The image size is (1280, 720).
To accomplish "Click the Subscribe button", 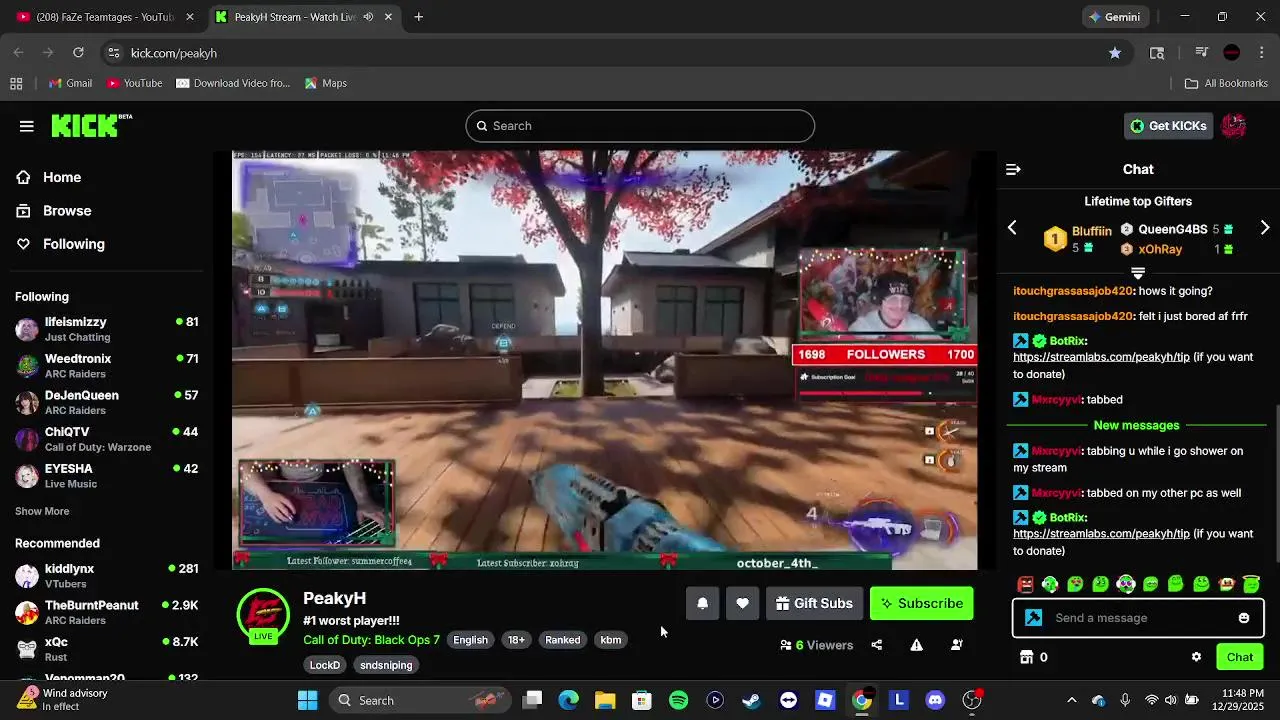I will [922, 603].
